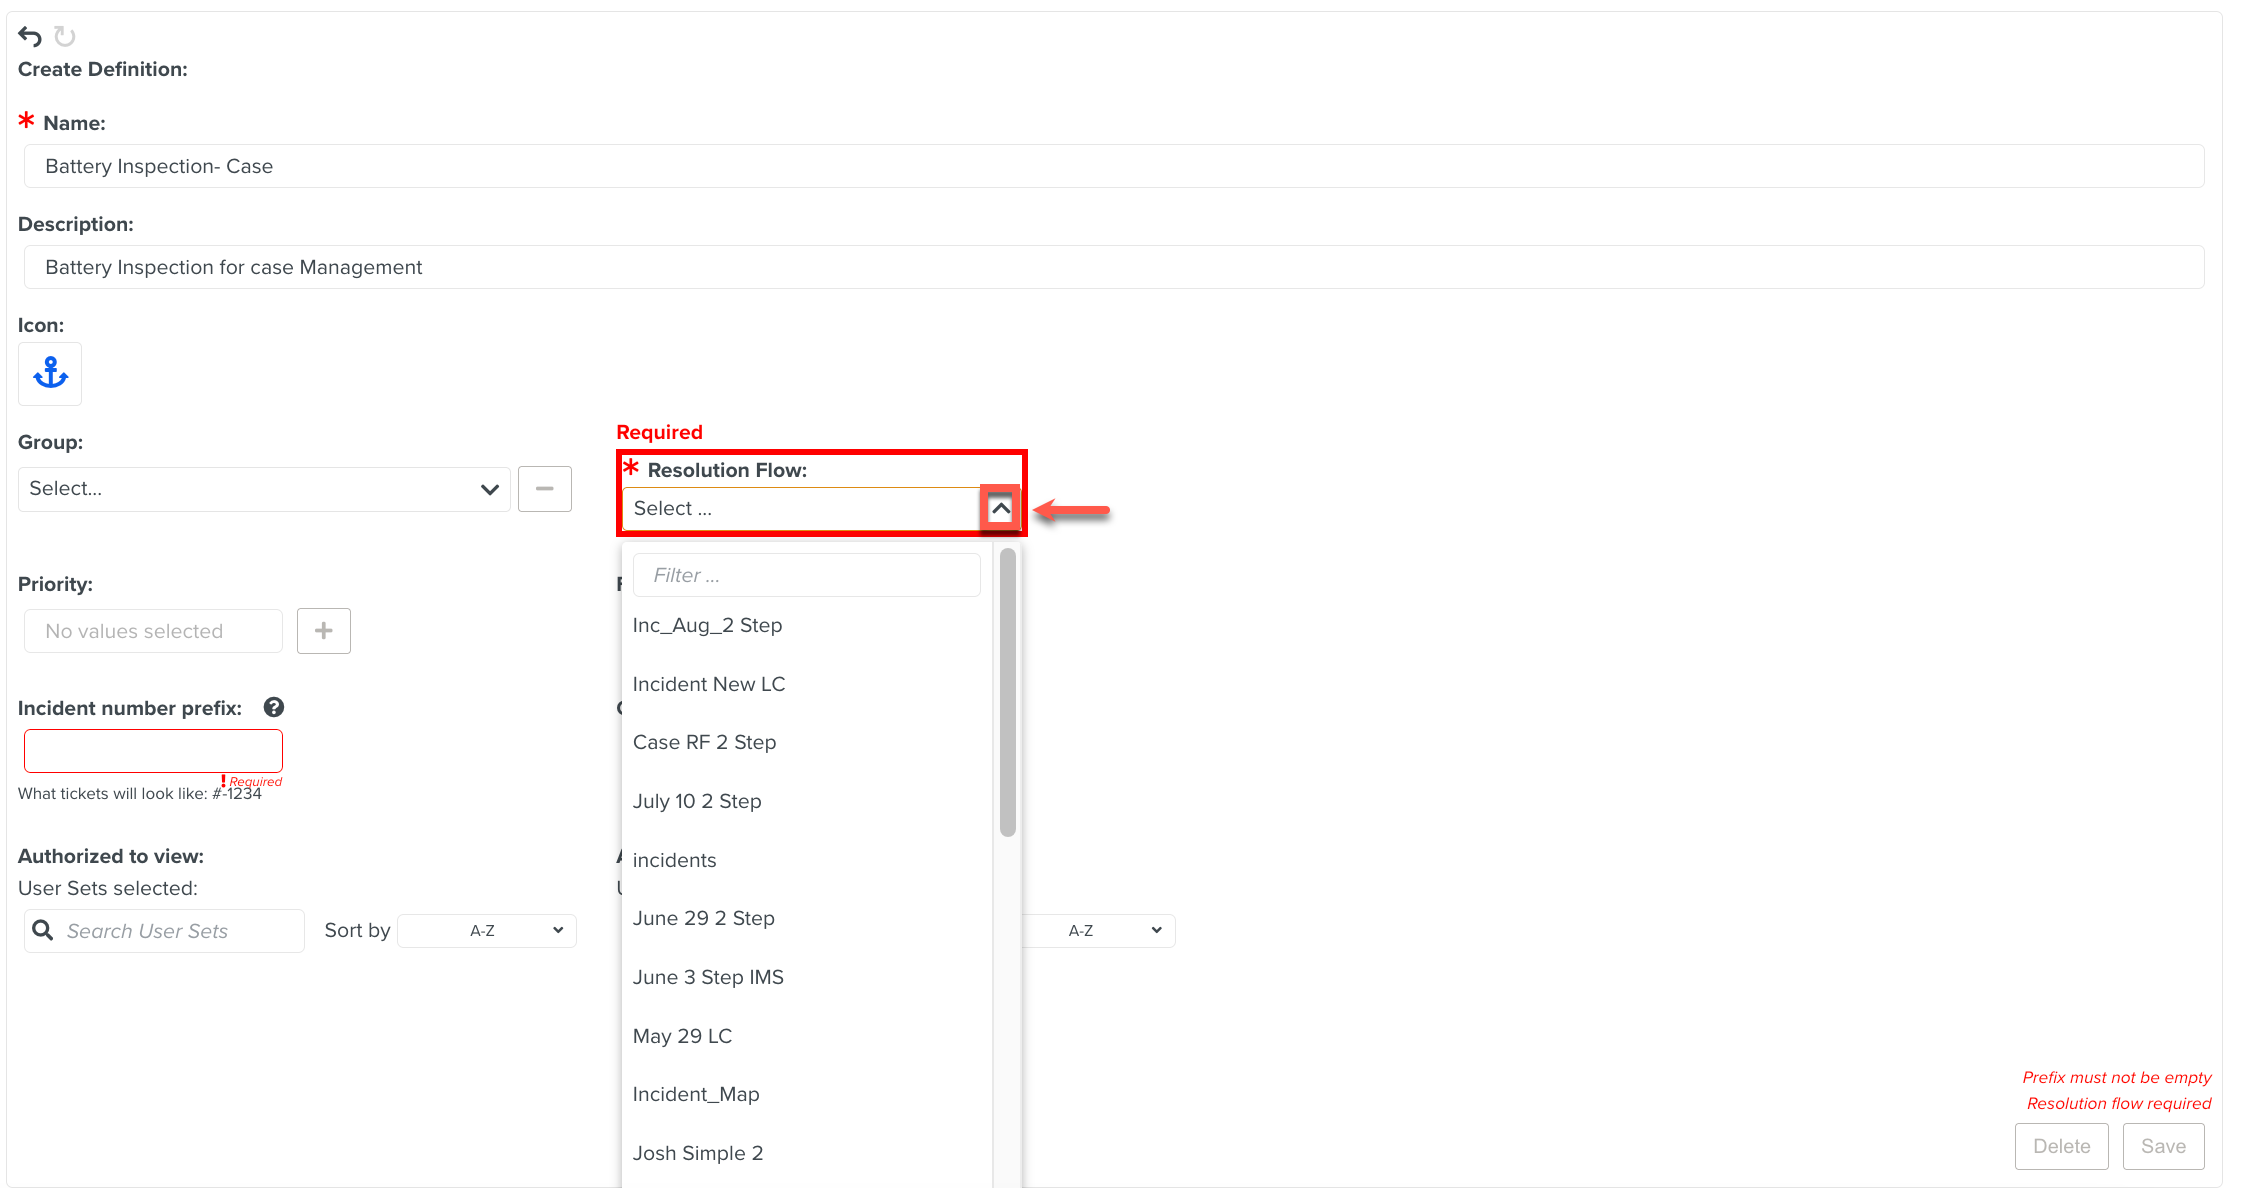Select Inc_Aug_2 Step option
The image size is (2244, 1188).
(x=707, y=626)
